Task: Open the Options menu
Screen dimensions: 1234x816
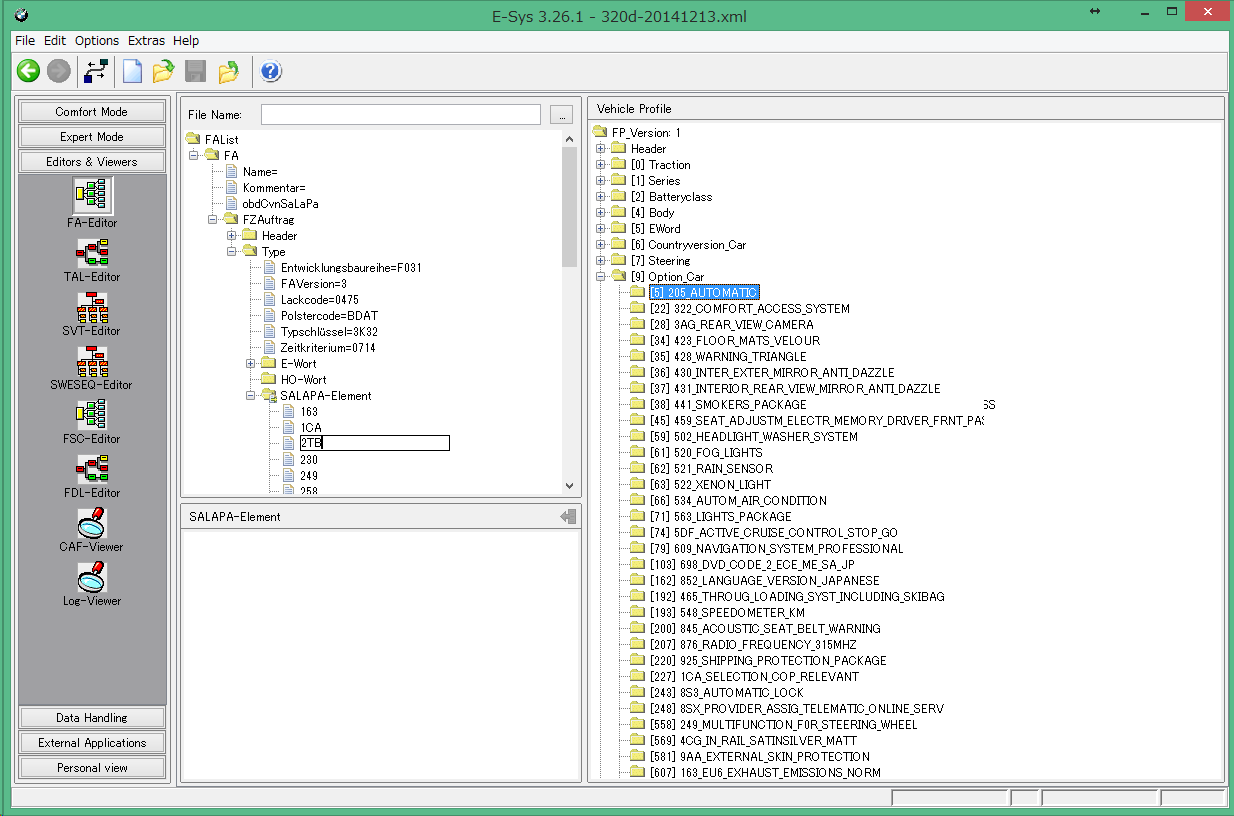Action: point(97,41)
